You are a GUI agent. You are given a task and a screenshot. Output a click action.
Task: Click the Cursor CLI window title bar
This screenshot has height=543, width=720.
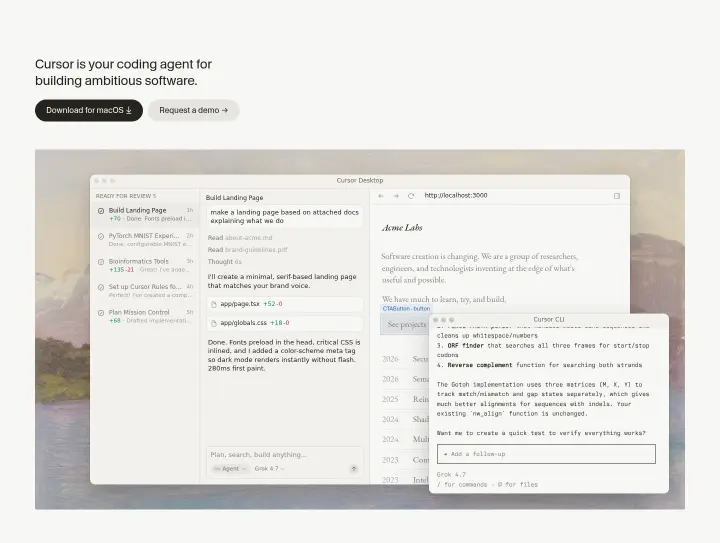pyautogui.click(x=549, y=319)
